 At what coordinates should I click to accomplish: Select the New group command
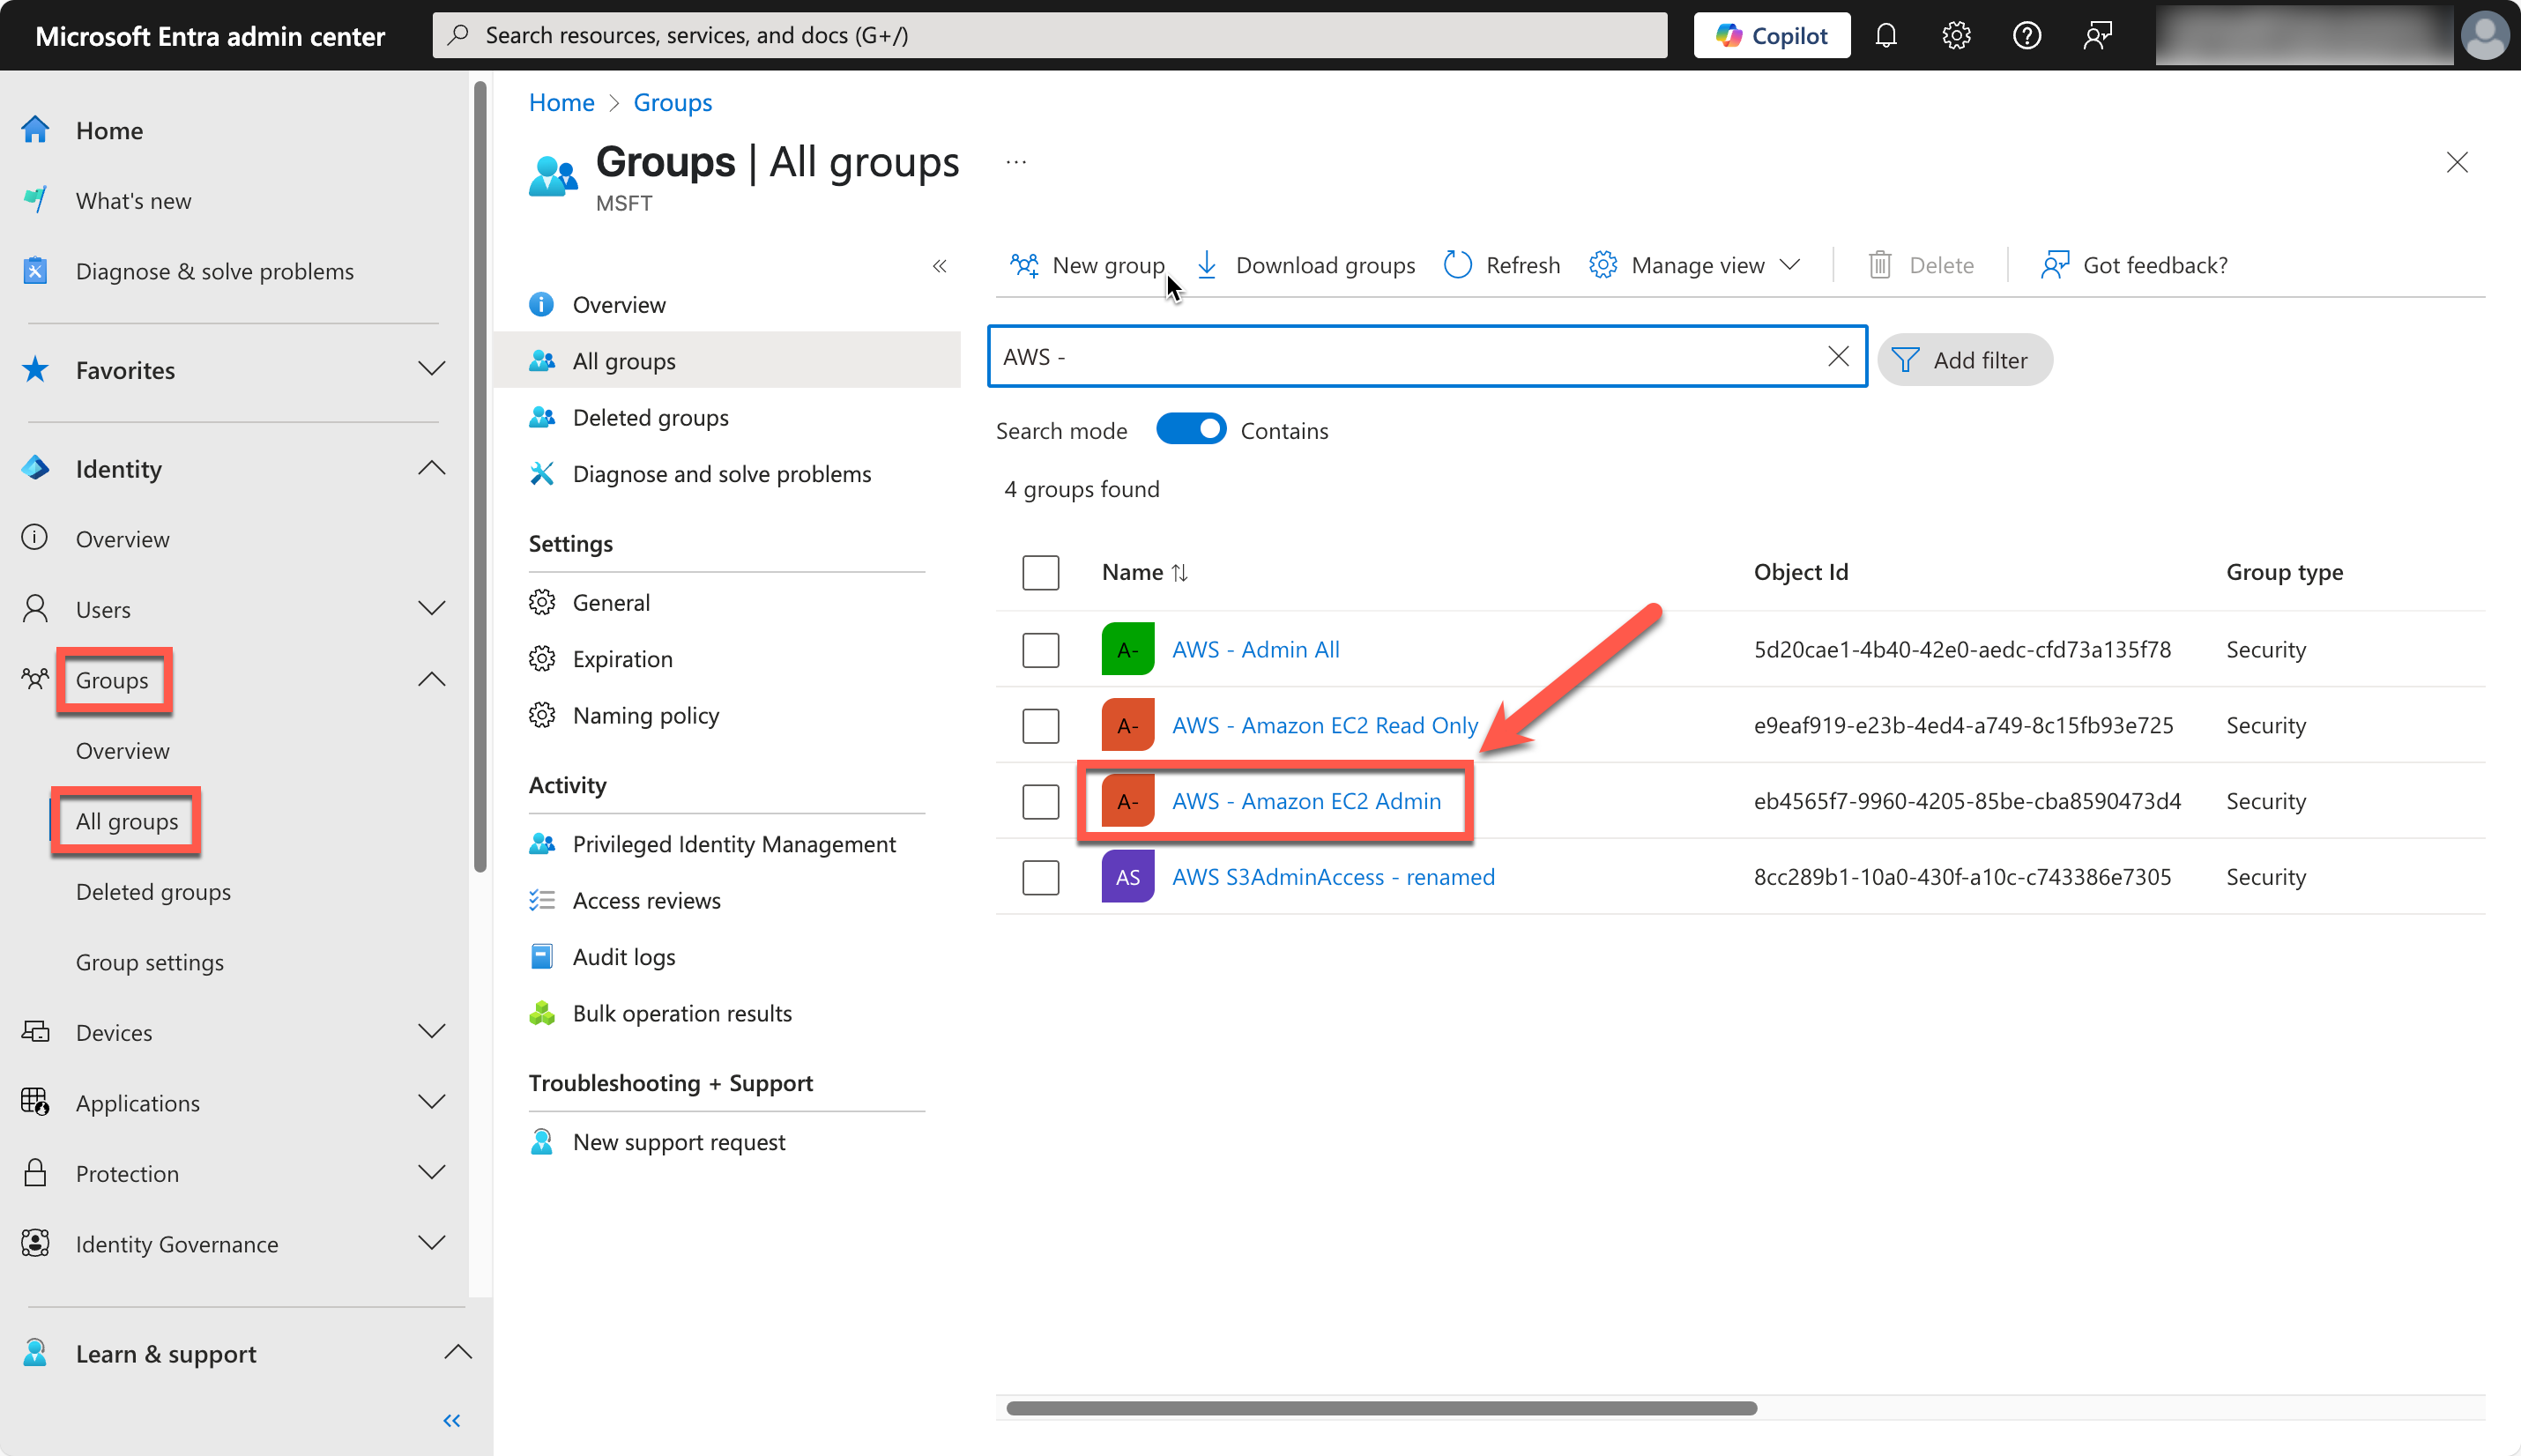pyautogui.click(x=1088, y=264)
